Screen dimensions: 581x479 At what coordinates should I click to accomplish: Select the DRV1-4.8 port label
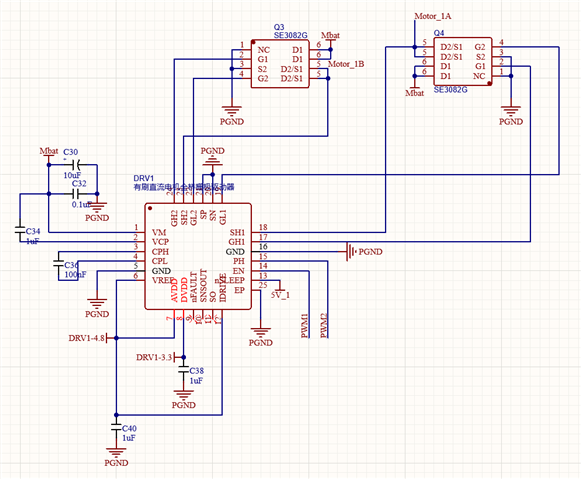[x=88, y=338]
